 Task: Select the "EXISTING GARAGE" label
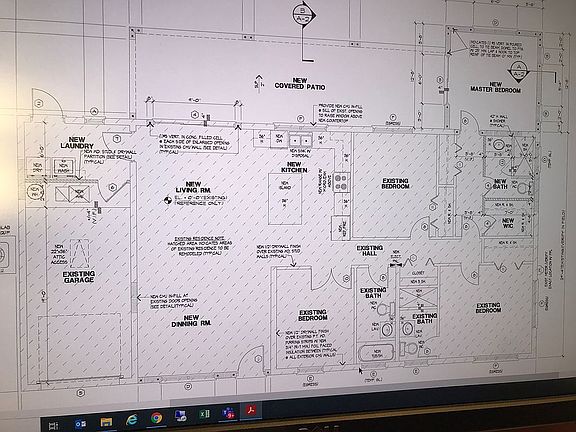point(79,277)
